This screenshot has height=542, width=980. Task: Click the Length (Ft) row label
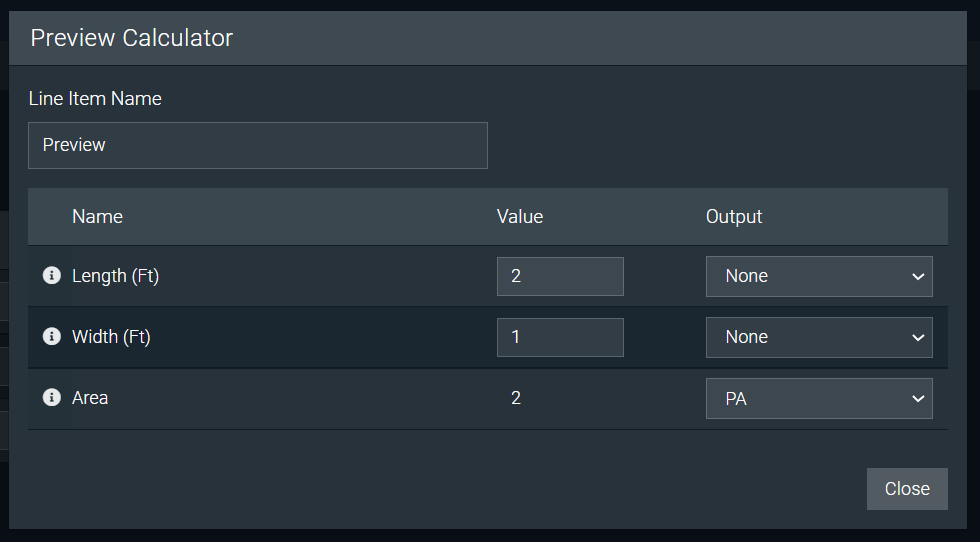coord(116,276)
